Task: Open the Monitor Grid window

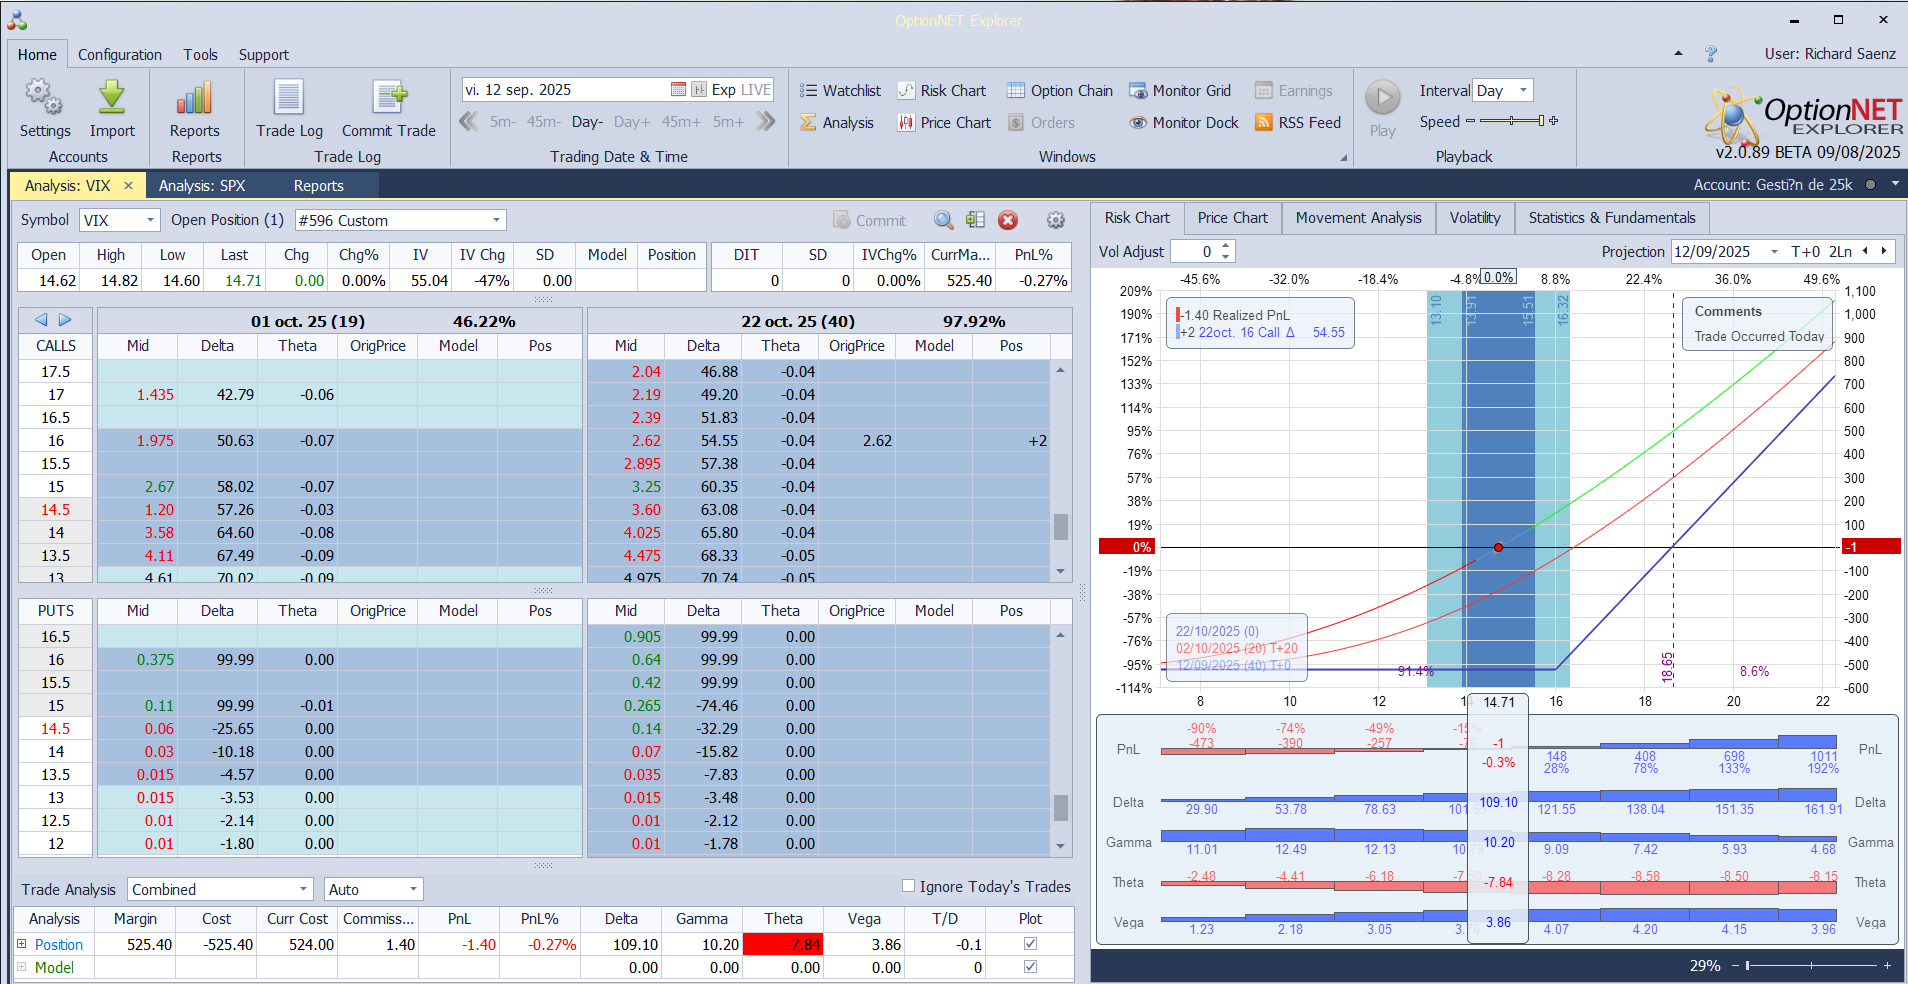Action: [1180, 90]
